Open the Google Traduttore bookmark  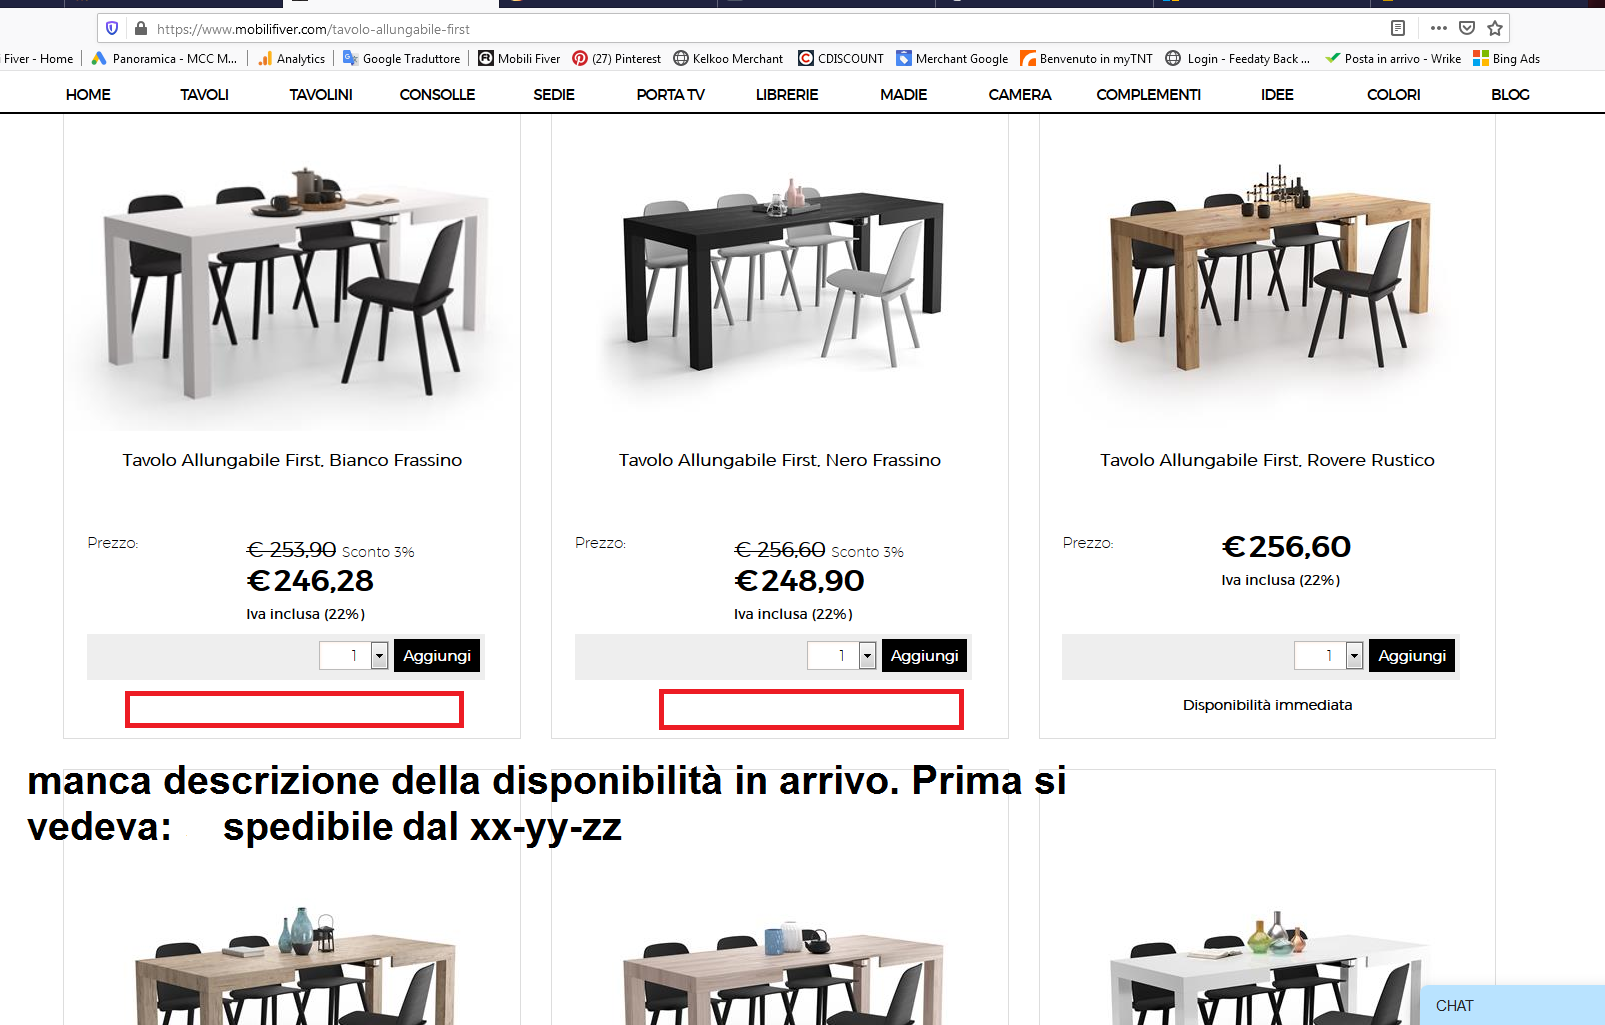click(x=401, y=59)
